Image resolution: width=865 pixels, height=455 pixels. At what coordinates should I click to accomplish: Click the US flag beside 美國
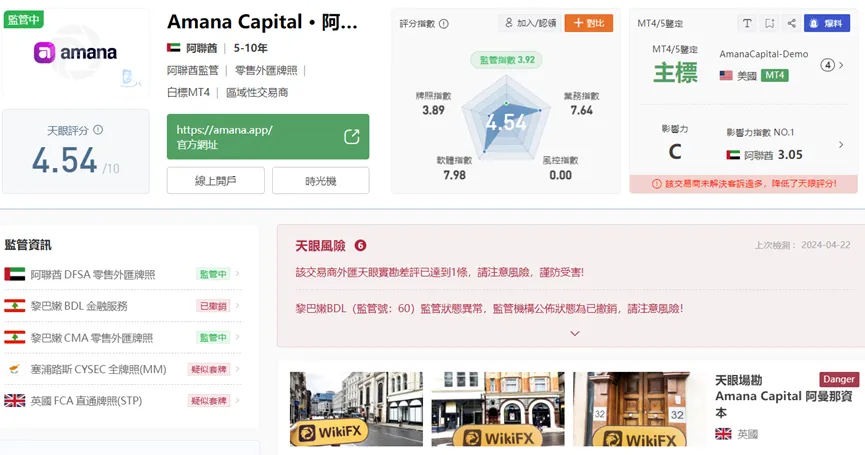726,76
